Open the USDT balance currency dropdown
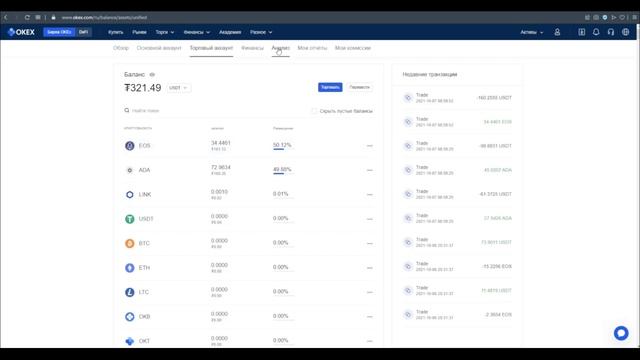The image size is (640, 360). pyautogui.click(x=178, y=88)
